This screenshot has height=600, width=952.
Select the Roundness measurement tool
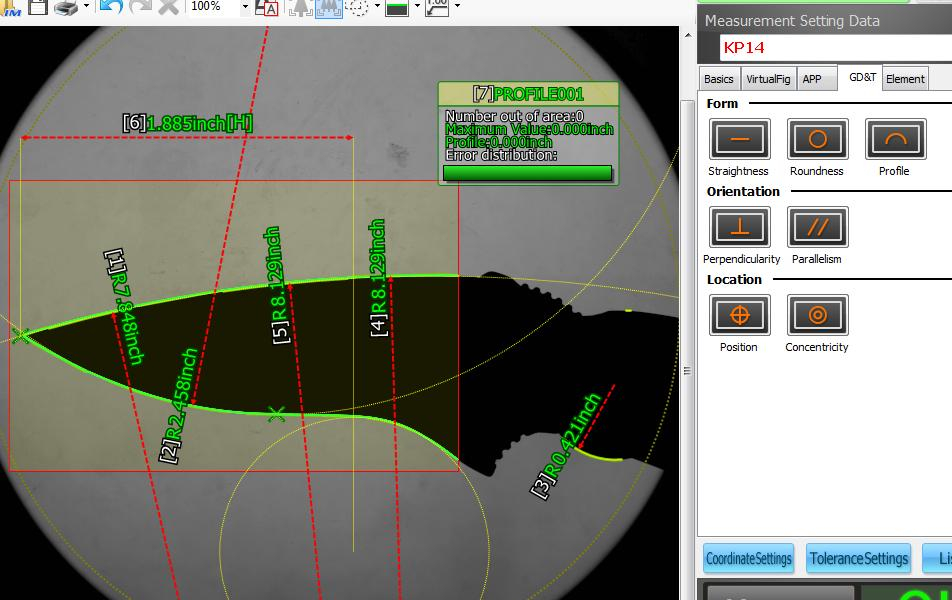coord(817,139)
